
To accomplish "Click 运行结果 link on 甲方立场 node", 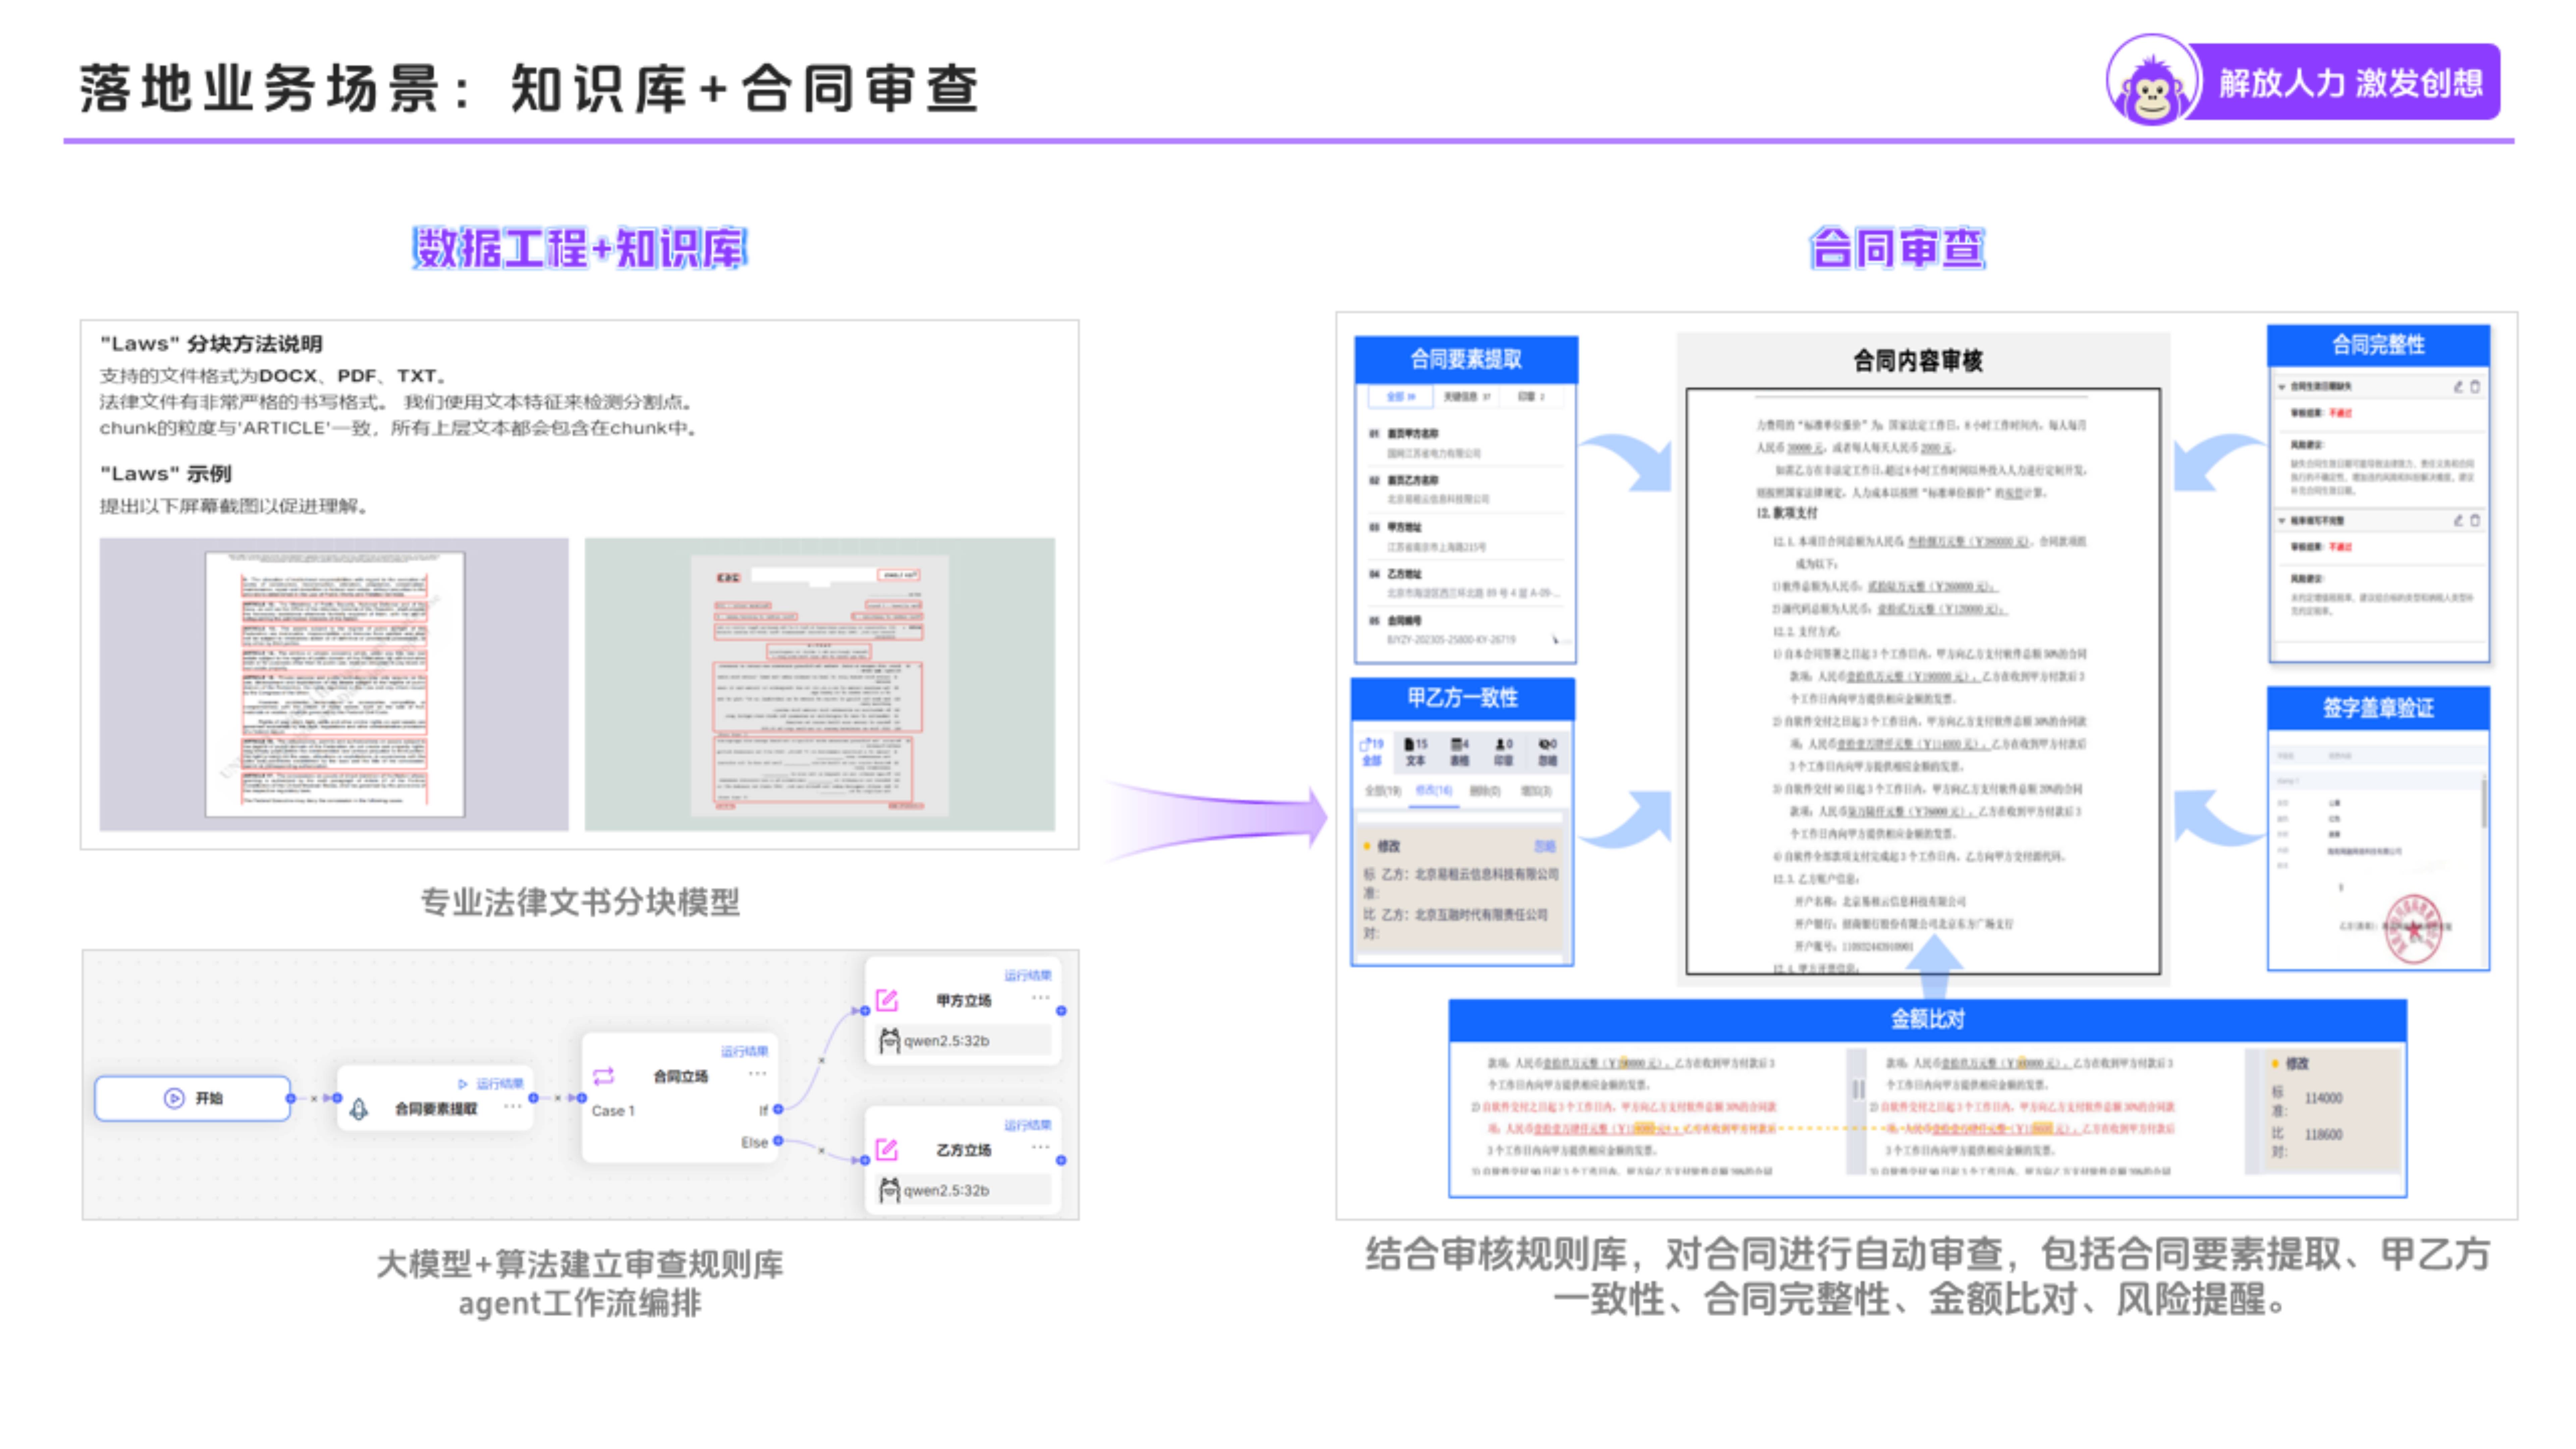I will (1028, 975).
